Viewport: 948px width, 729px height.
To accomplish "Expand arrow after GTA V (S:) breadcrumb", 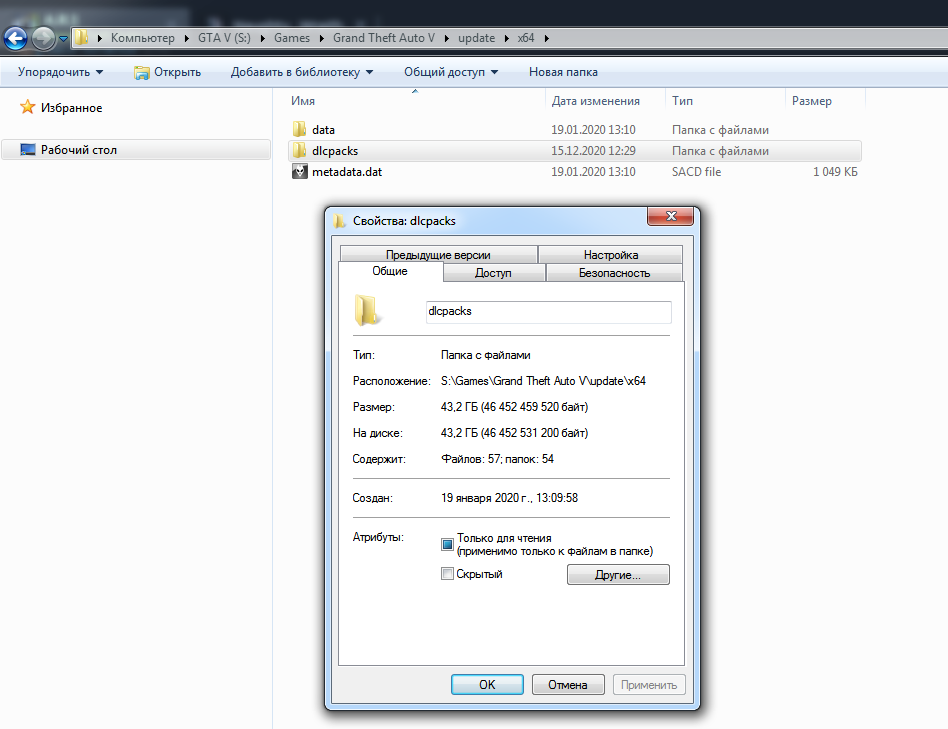I will tap(262, 38).
